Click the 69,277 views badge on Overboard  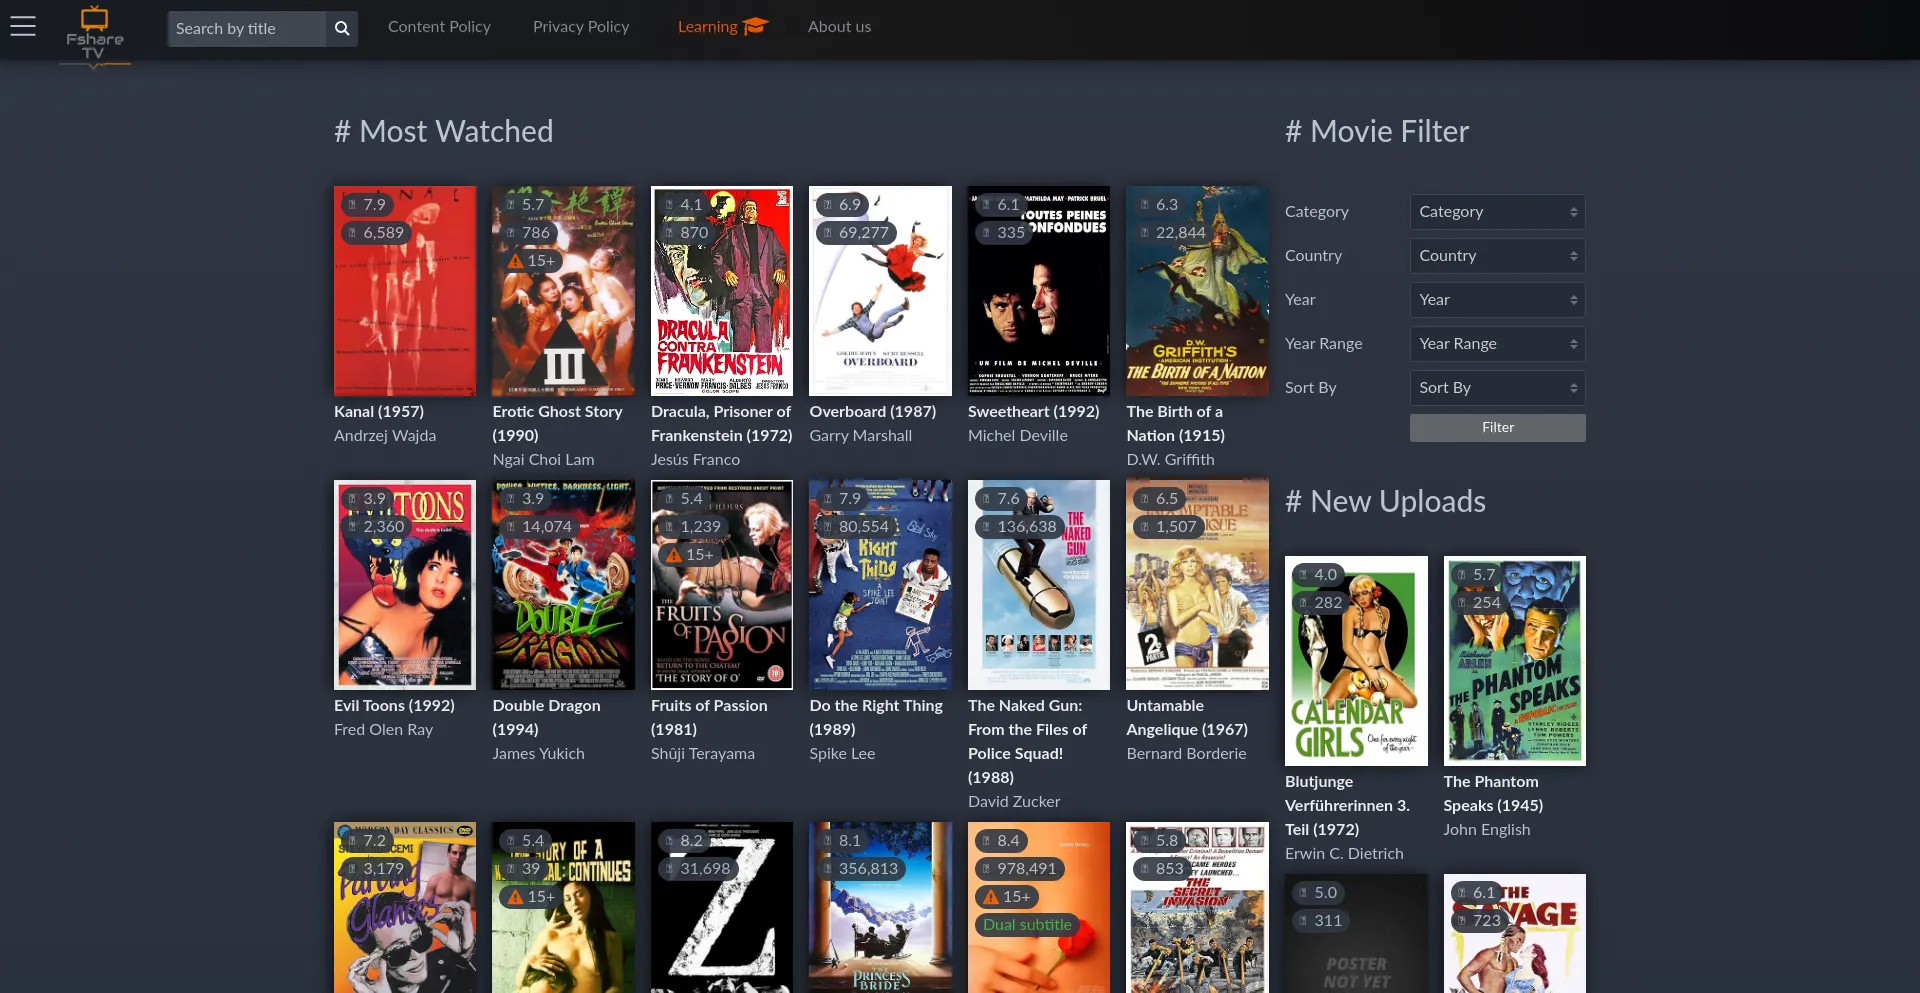click(855, 233)
